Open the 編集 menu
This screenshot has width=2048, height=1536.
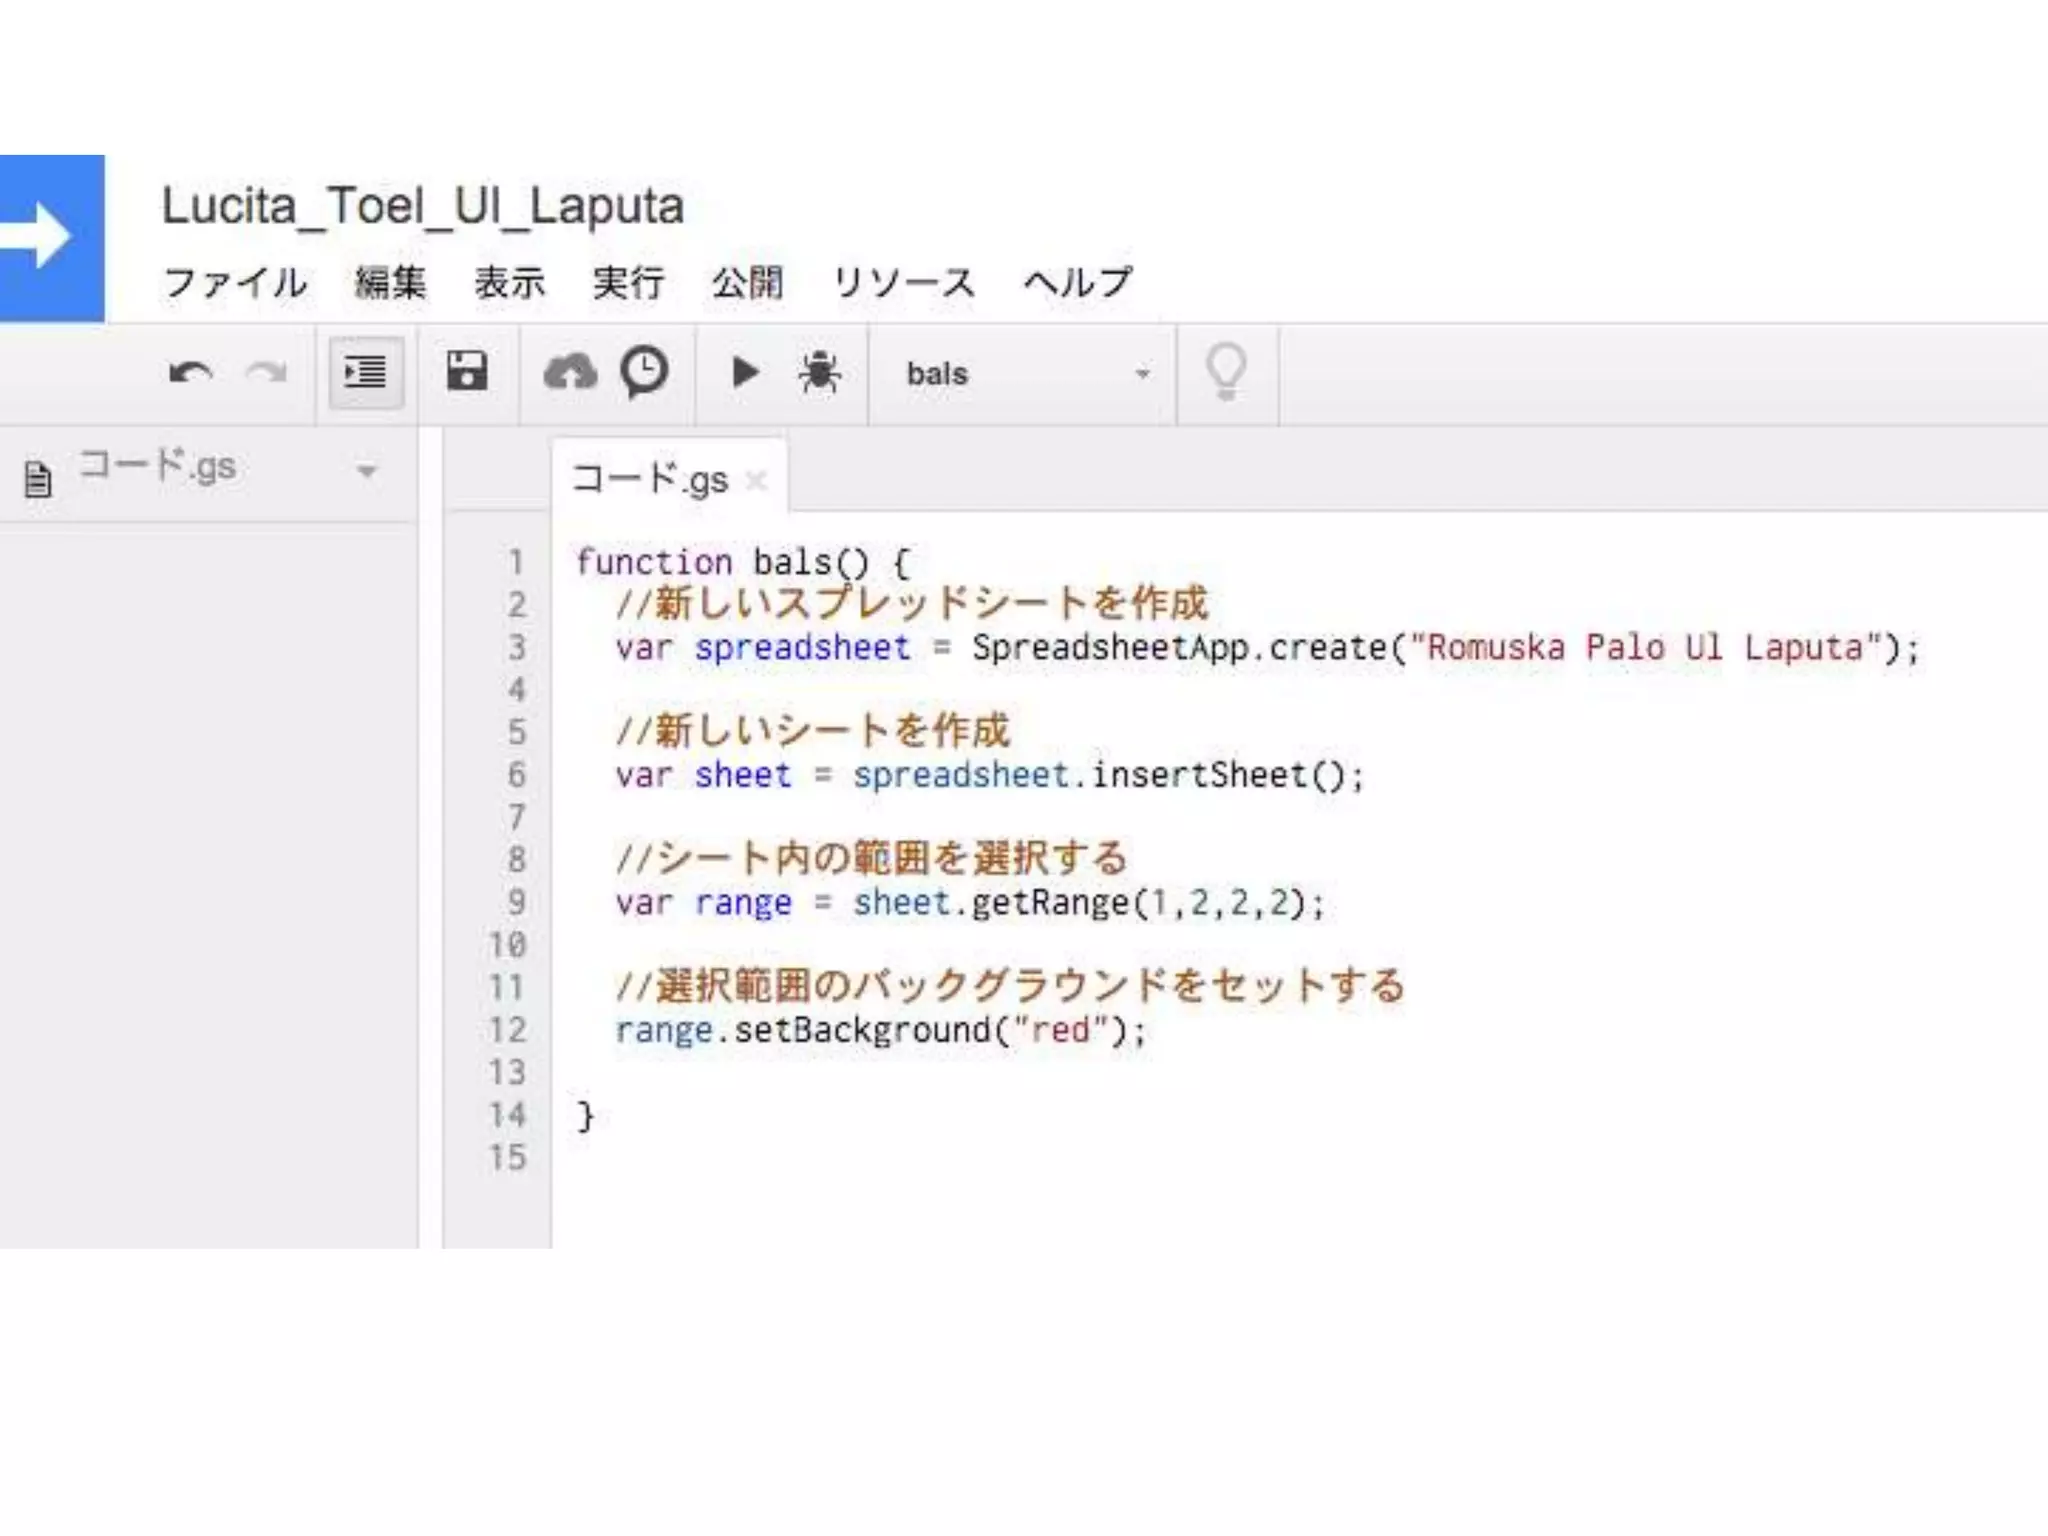click(x=391, y=283)
